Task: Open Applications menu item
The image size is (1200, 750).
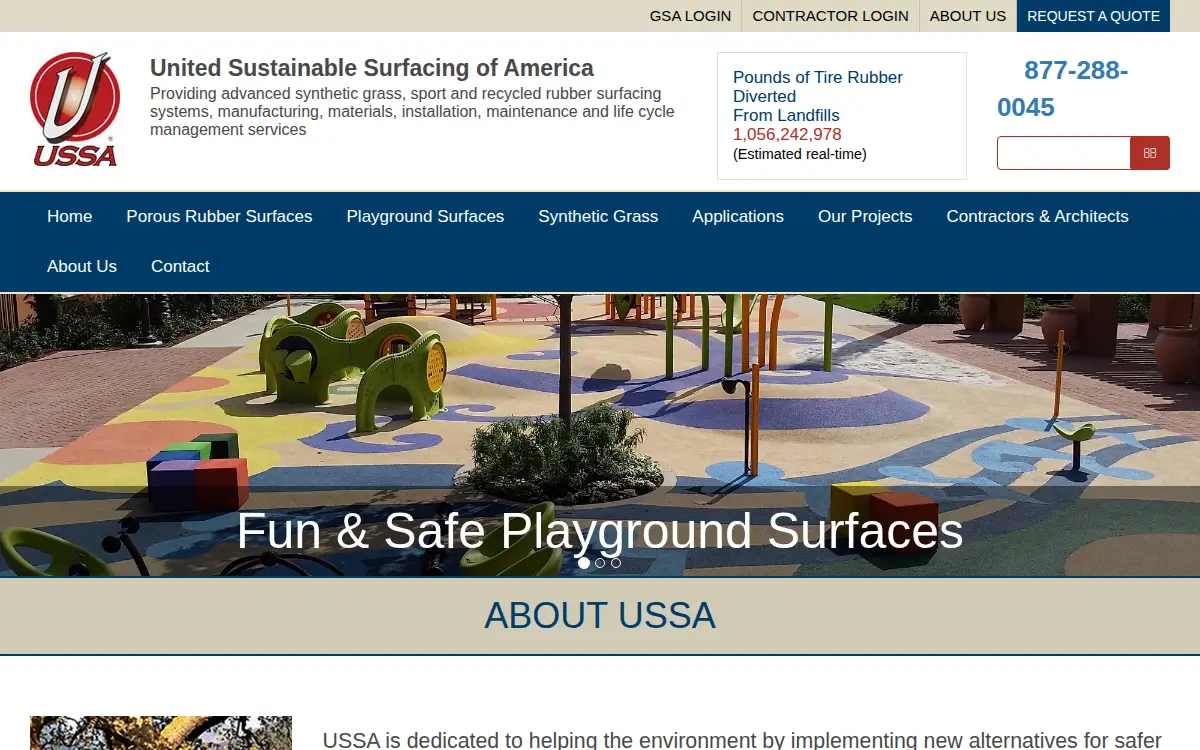Action: (738, 217)
